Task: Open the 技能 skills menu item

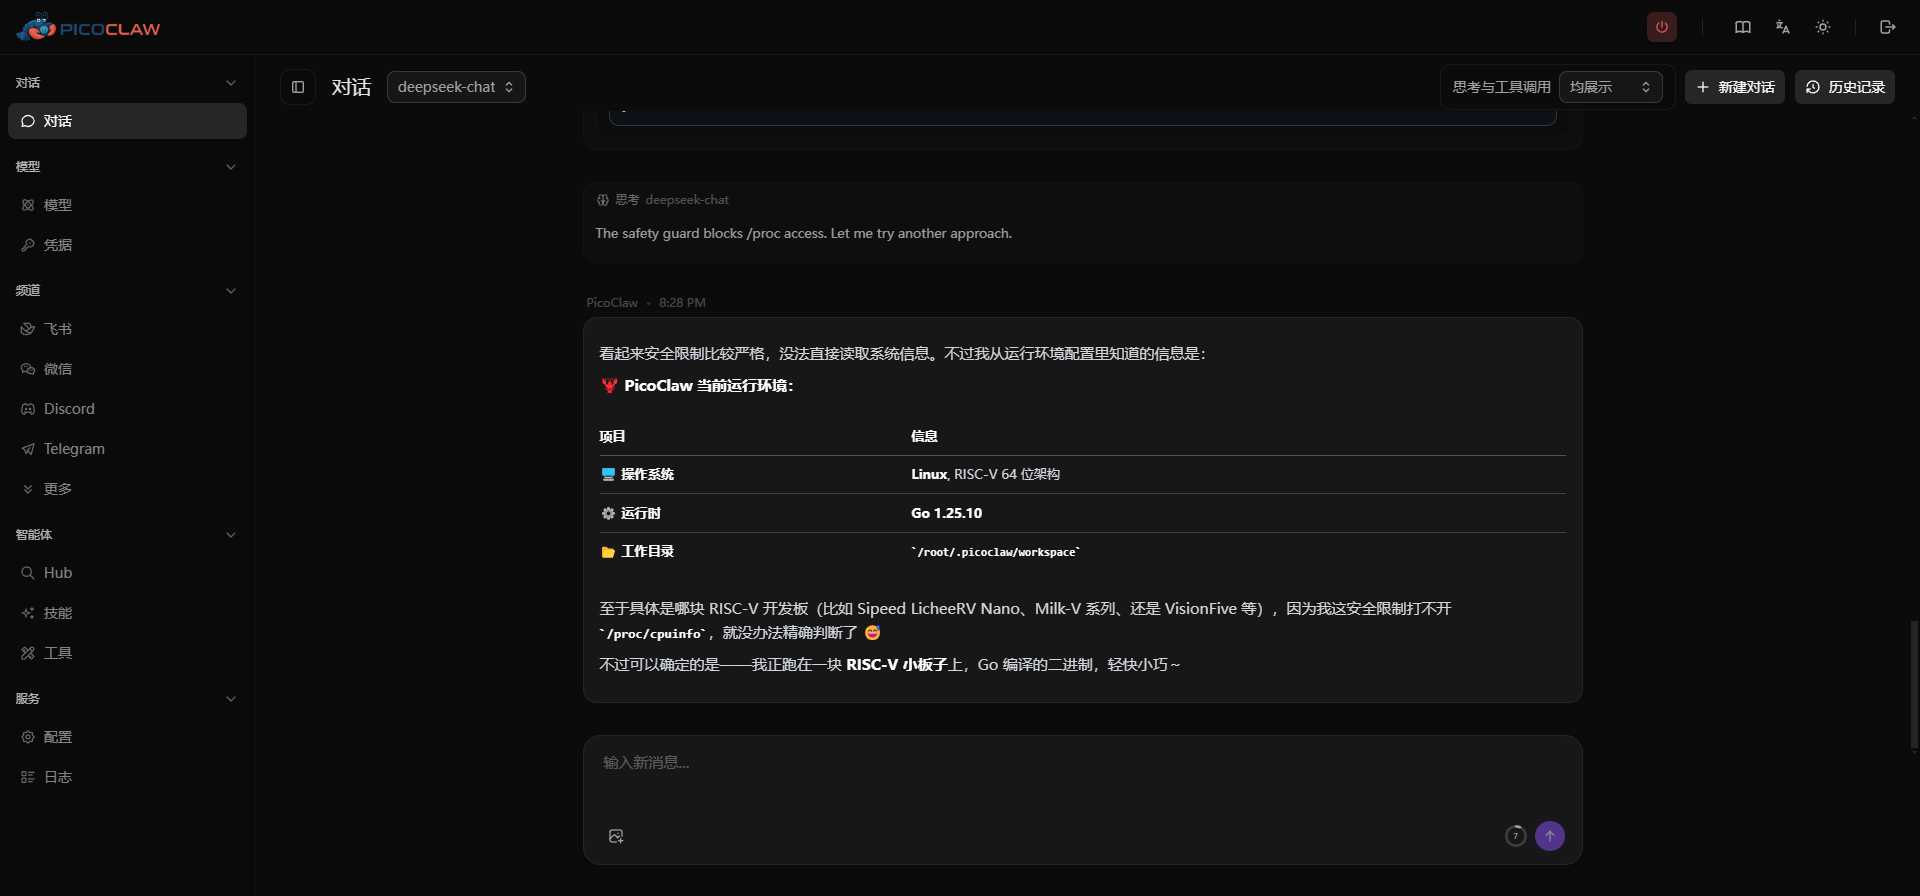Action: [127, 613]
